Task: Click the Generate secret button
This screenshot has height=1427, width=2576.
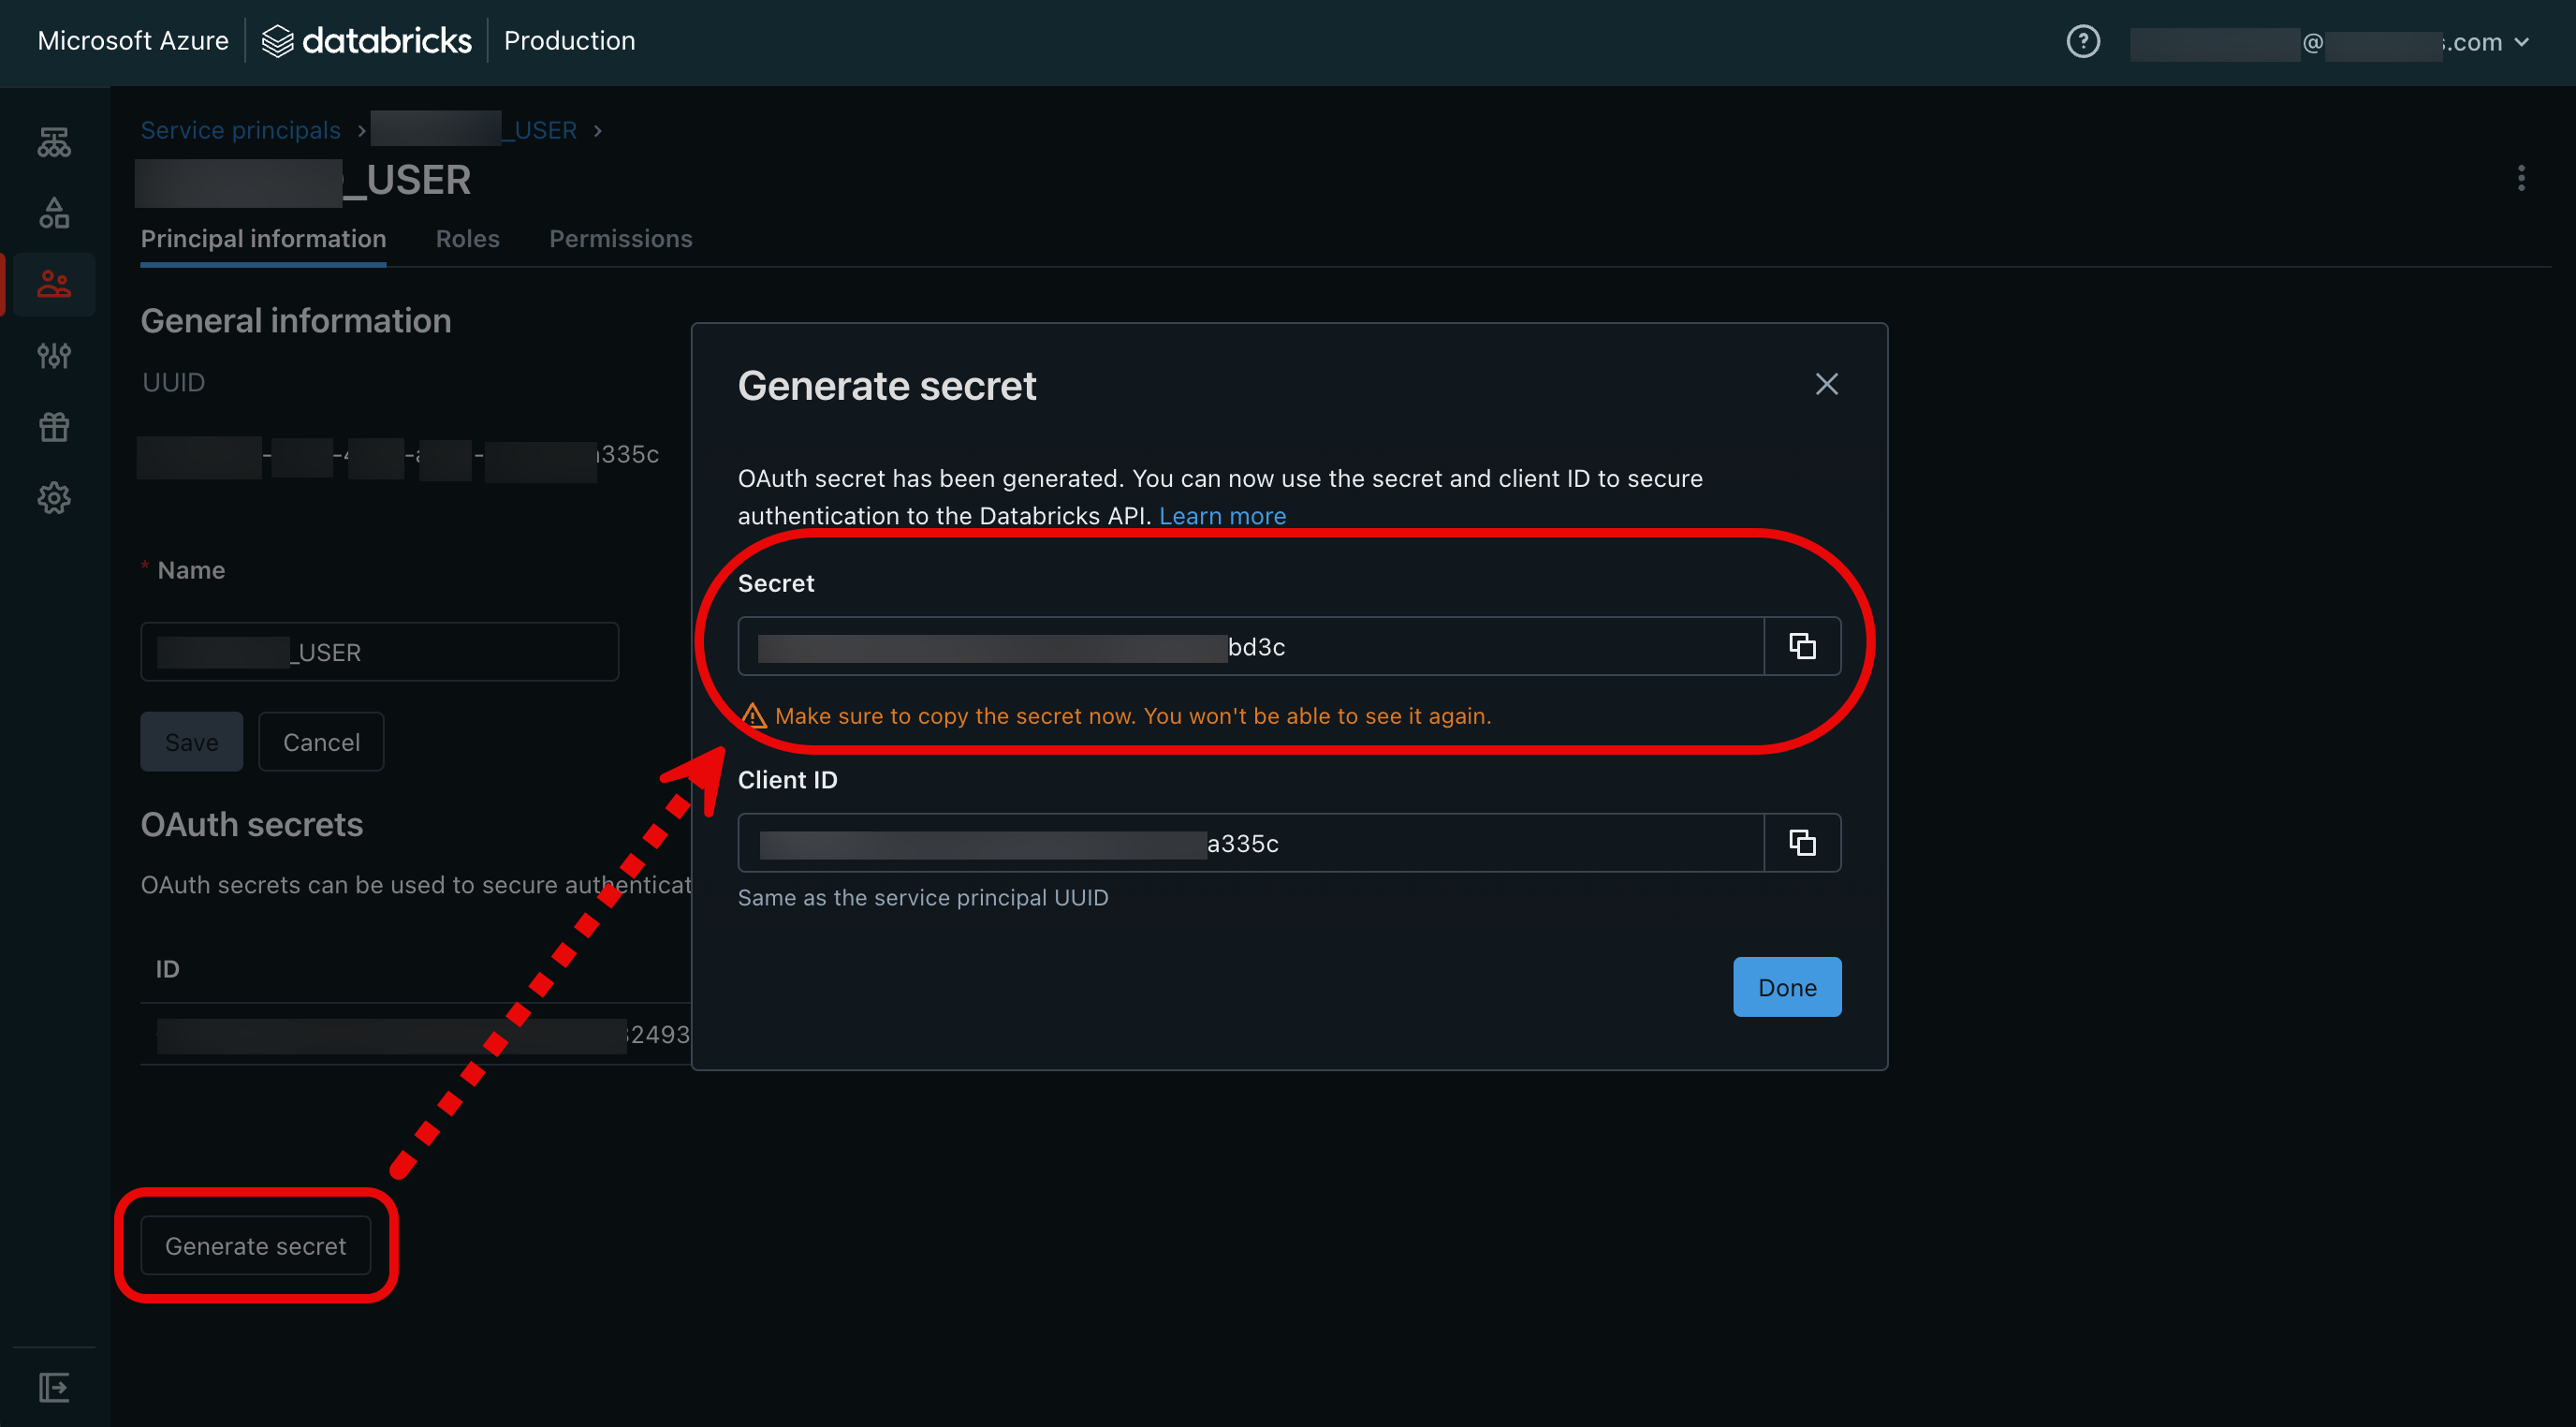Action: pos(255,1244)
